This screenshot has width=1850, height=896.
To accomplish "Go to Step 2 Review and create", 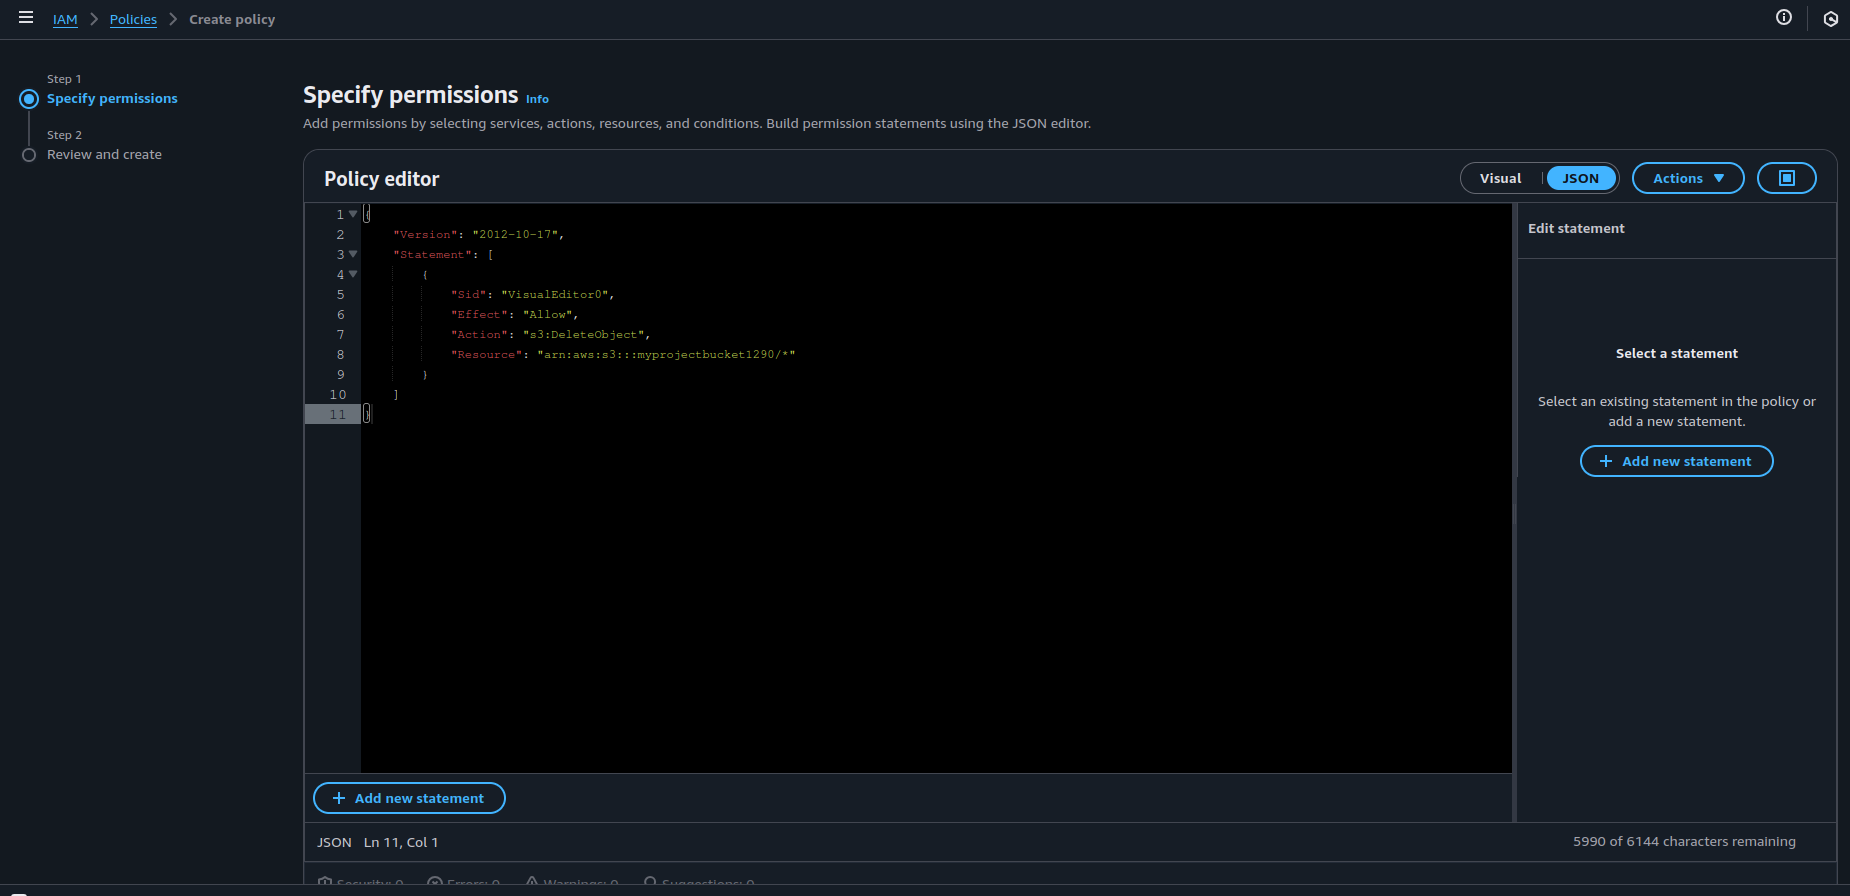I will (x=104, y=155).
